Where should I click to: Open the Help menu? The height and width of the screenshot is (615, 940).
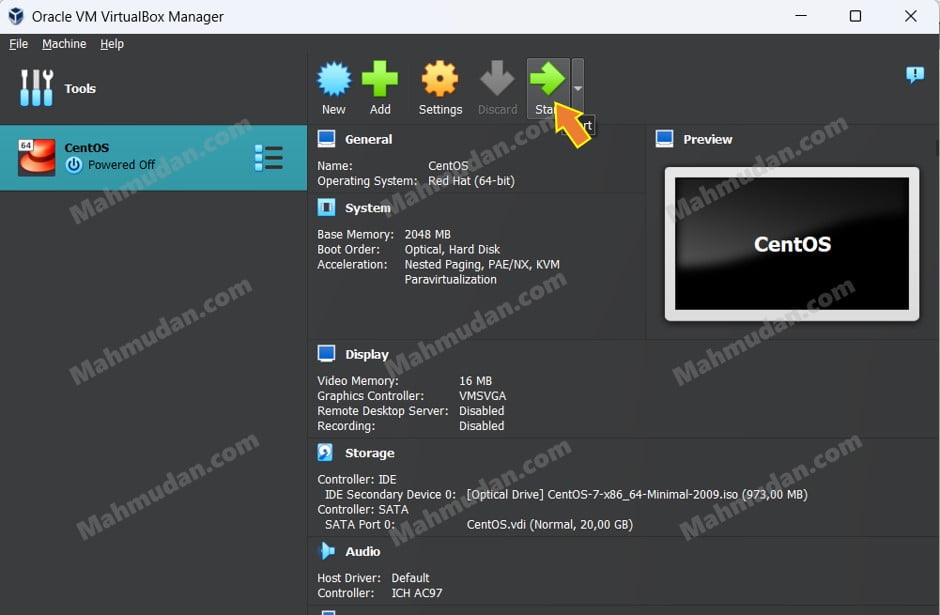[x=112, y=44]
